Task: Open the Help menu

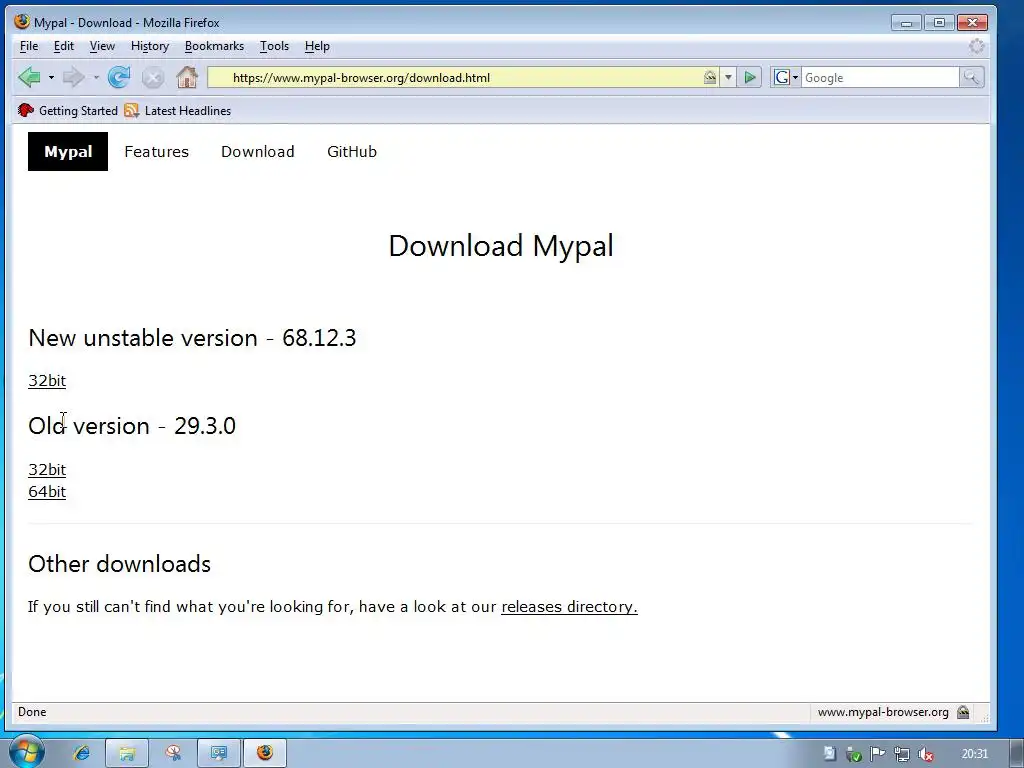Action: [317, 46]
